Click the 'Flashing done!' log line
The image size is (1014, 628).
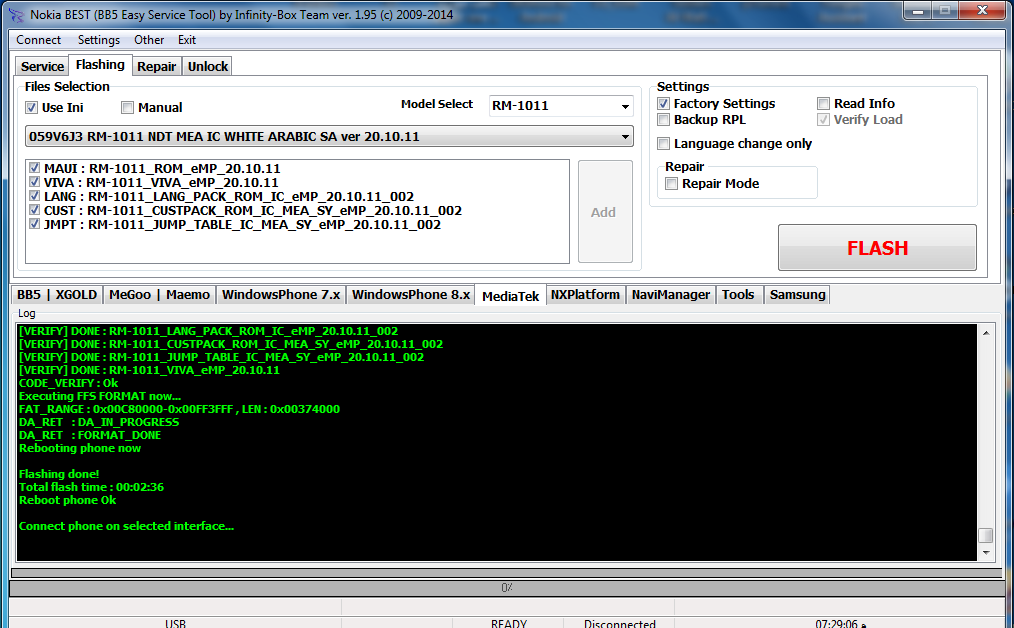point(59,474)
